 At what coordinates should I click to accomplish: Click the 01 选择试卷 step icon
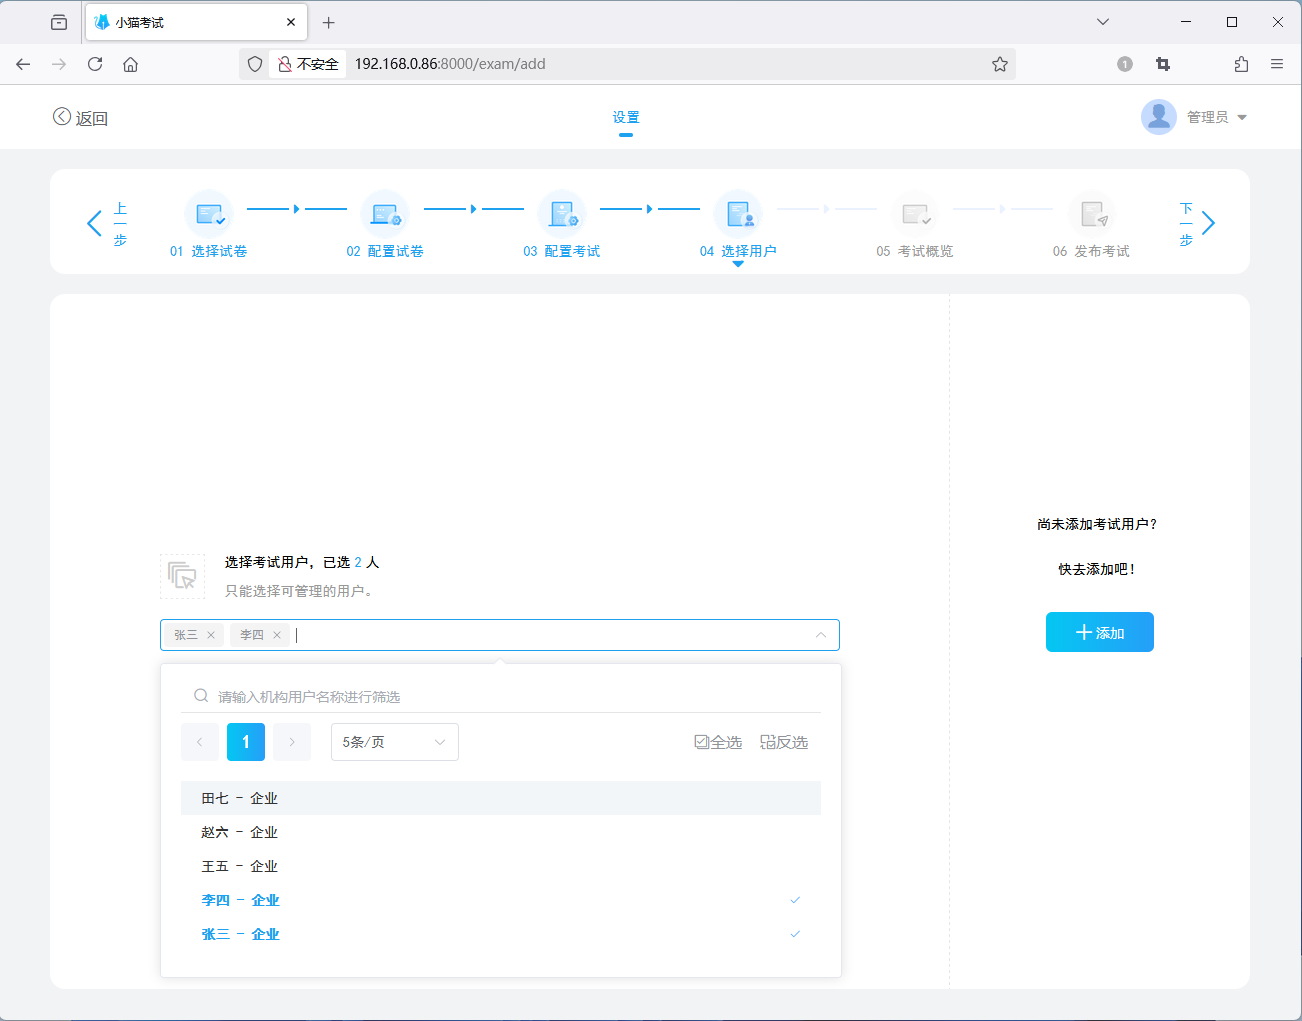209,213
